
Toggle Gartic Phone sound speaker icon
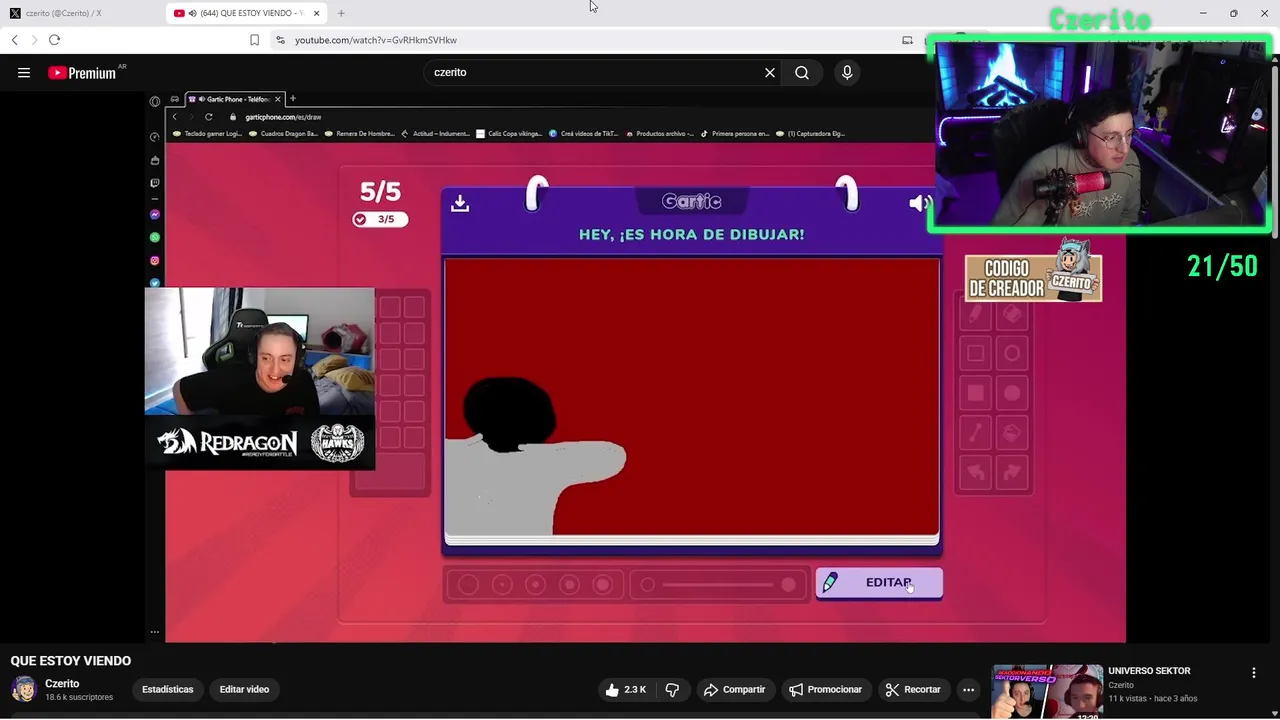point(919,203)
